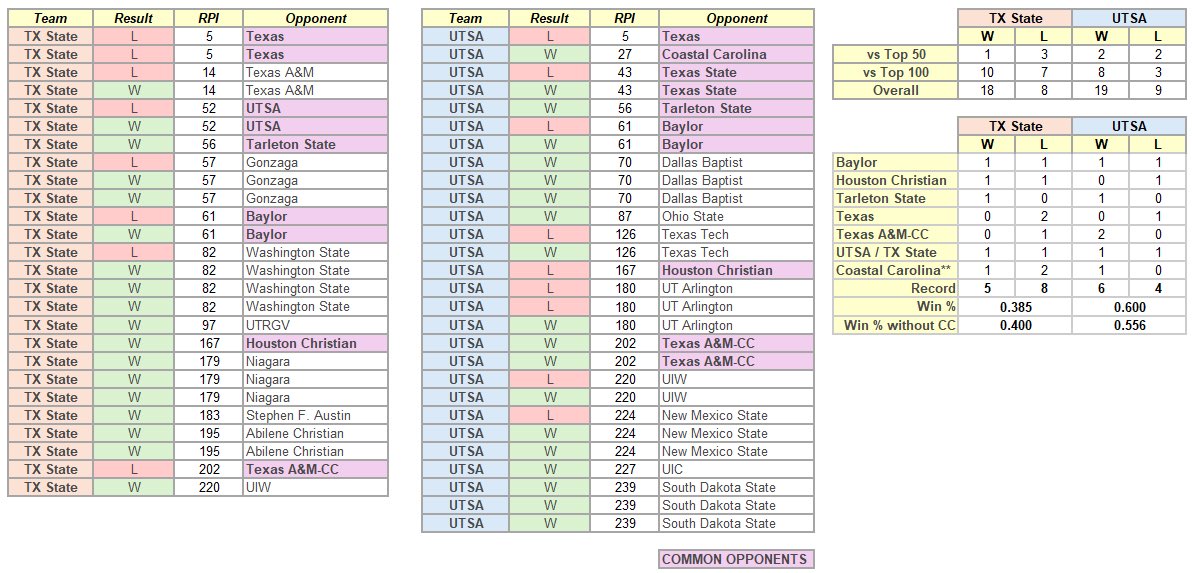The height and width of the screenshot is (573, 1192).
Task: Select the value 10 in vs Top 100 row
Action: [x=987, y=72]
